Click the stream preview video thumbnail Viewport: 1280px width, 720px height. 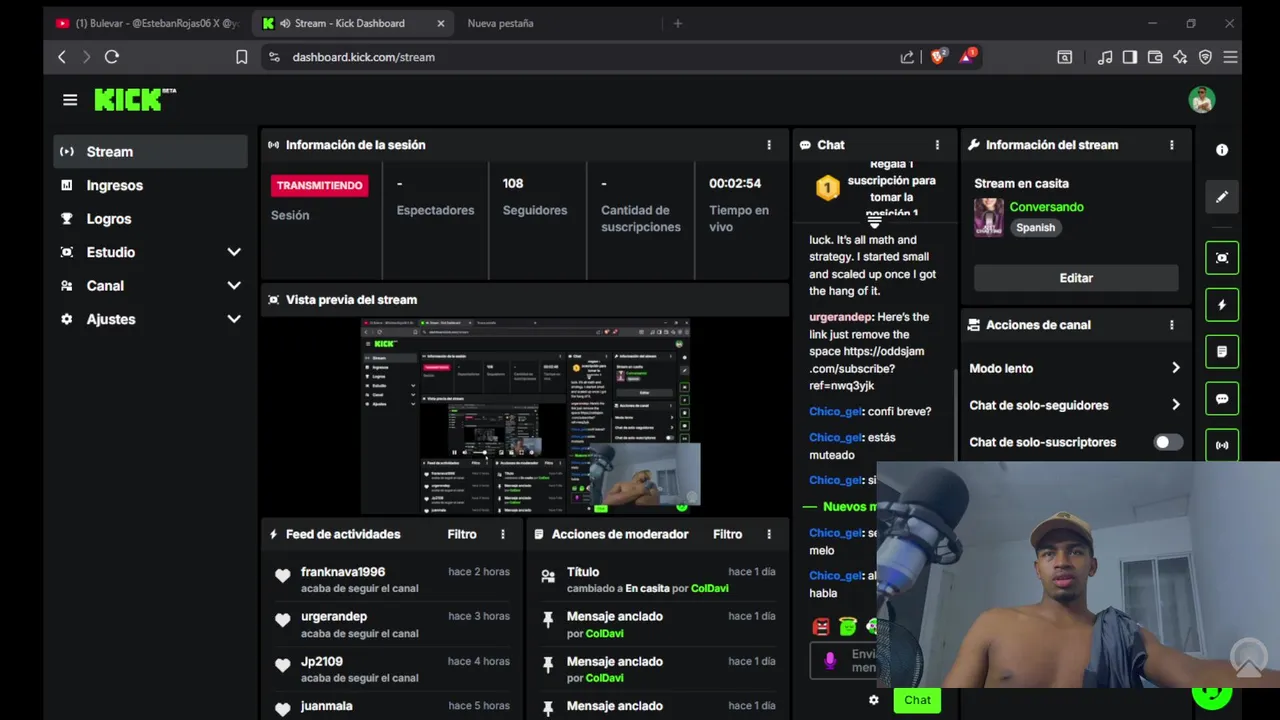pos(526,416)
